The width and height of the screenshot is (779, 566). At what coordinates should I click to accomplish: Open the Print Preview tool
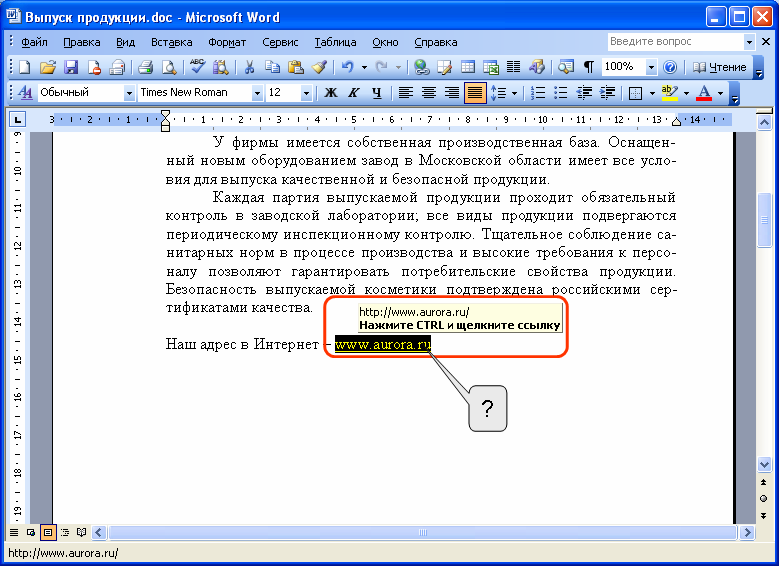click(169, 67)
